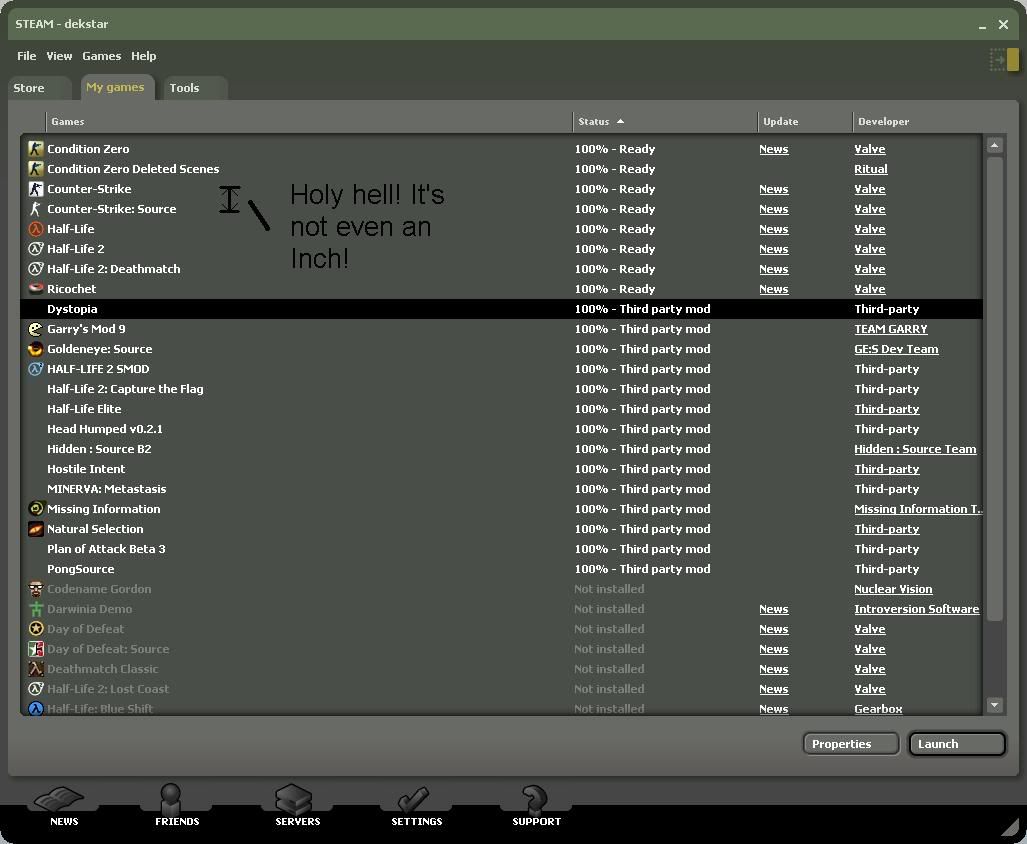This screenshot has height=844, width=1027.
Task: Click the Darwinia Demo green figure icon
Action: click(35, 609)
